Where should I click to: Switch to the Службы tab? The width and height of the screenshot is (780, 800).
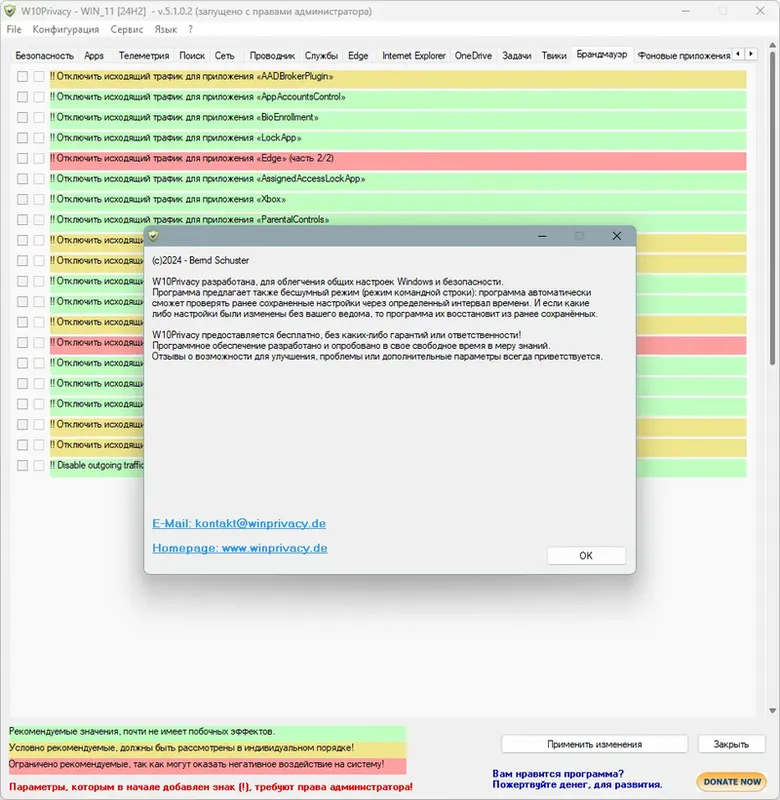[321, 56]
